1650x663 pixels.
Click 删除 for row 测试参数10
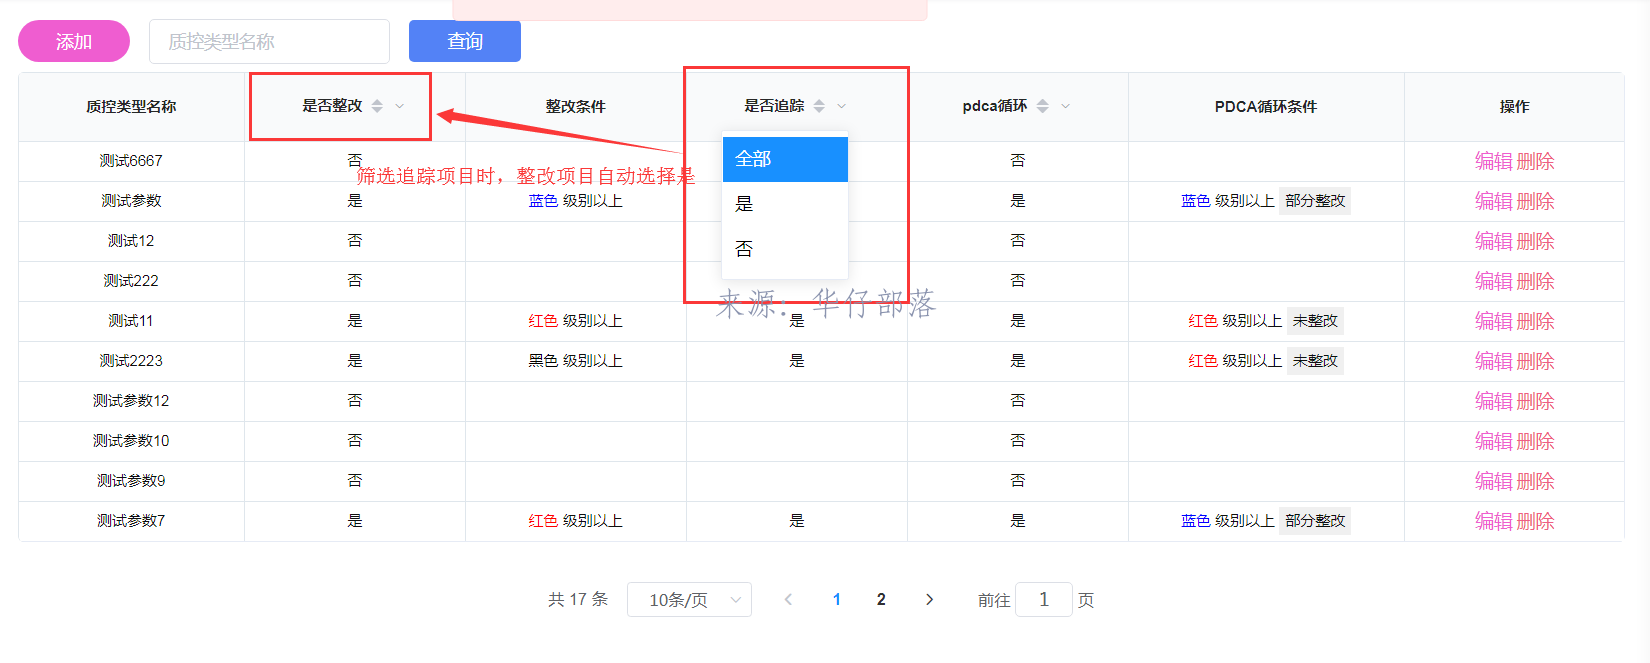[x=1535, y=441]
